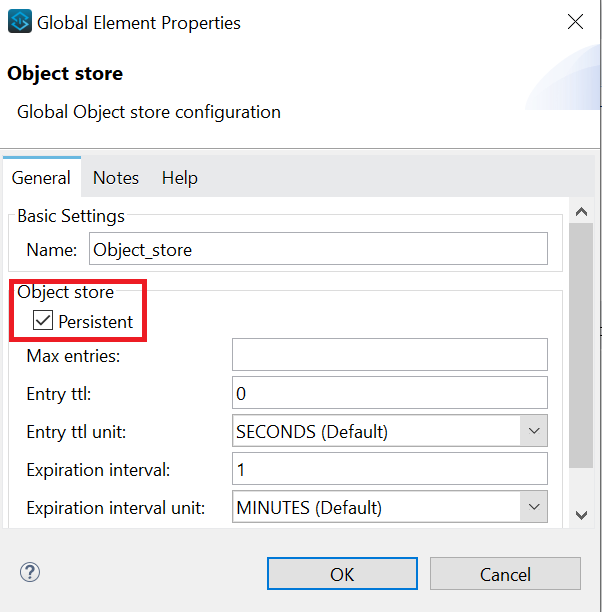Screen dimensions: 602x612
Task: Open the Help tab
Action: [x=180, y=178]
